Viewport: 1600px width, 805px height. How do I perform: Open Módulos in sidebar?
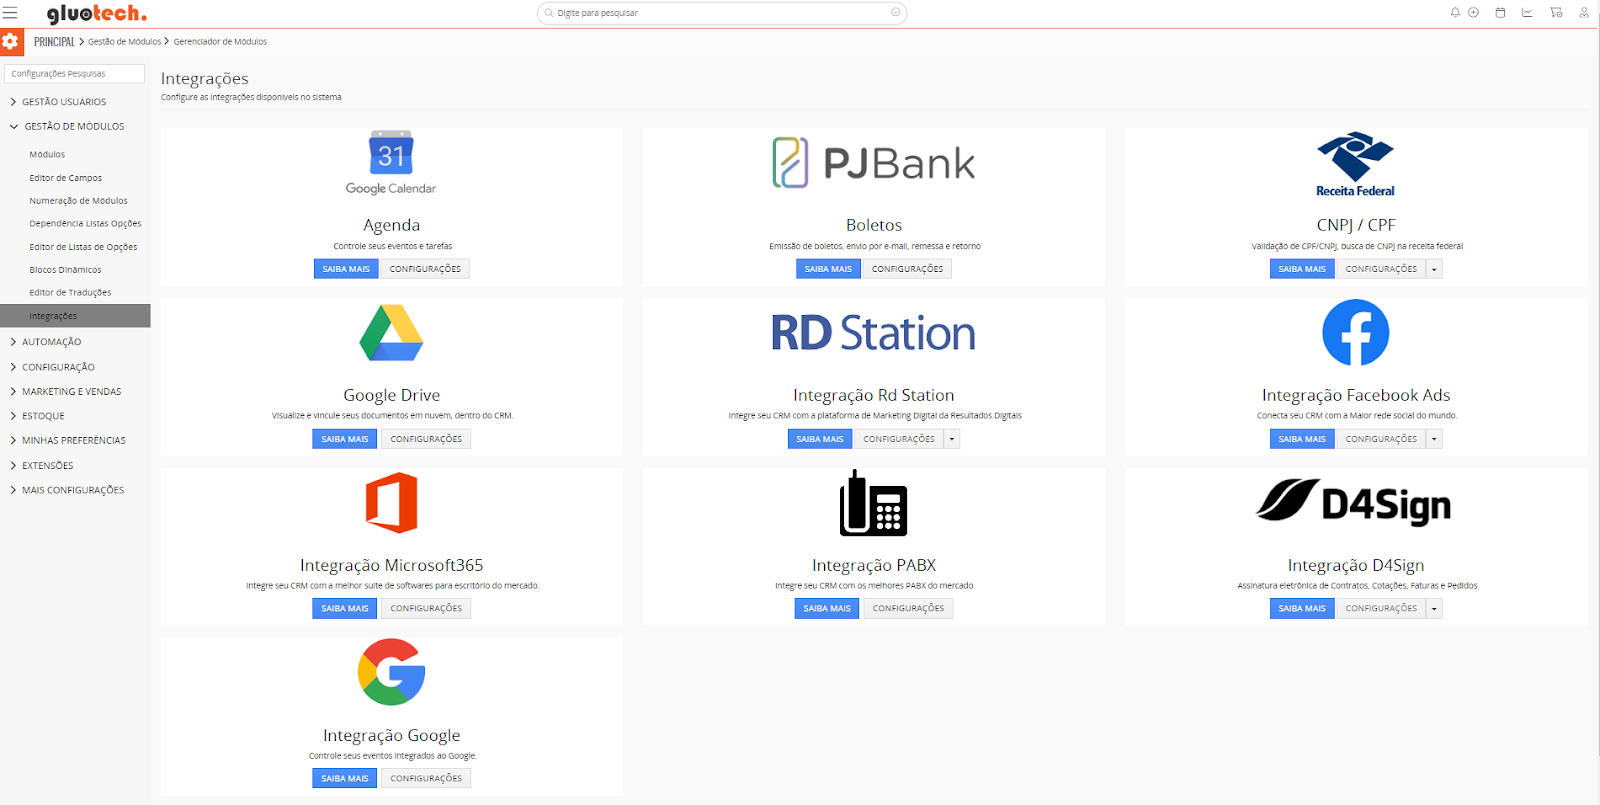coord(47,155)
